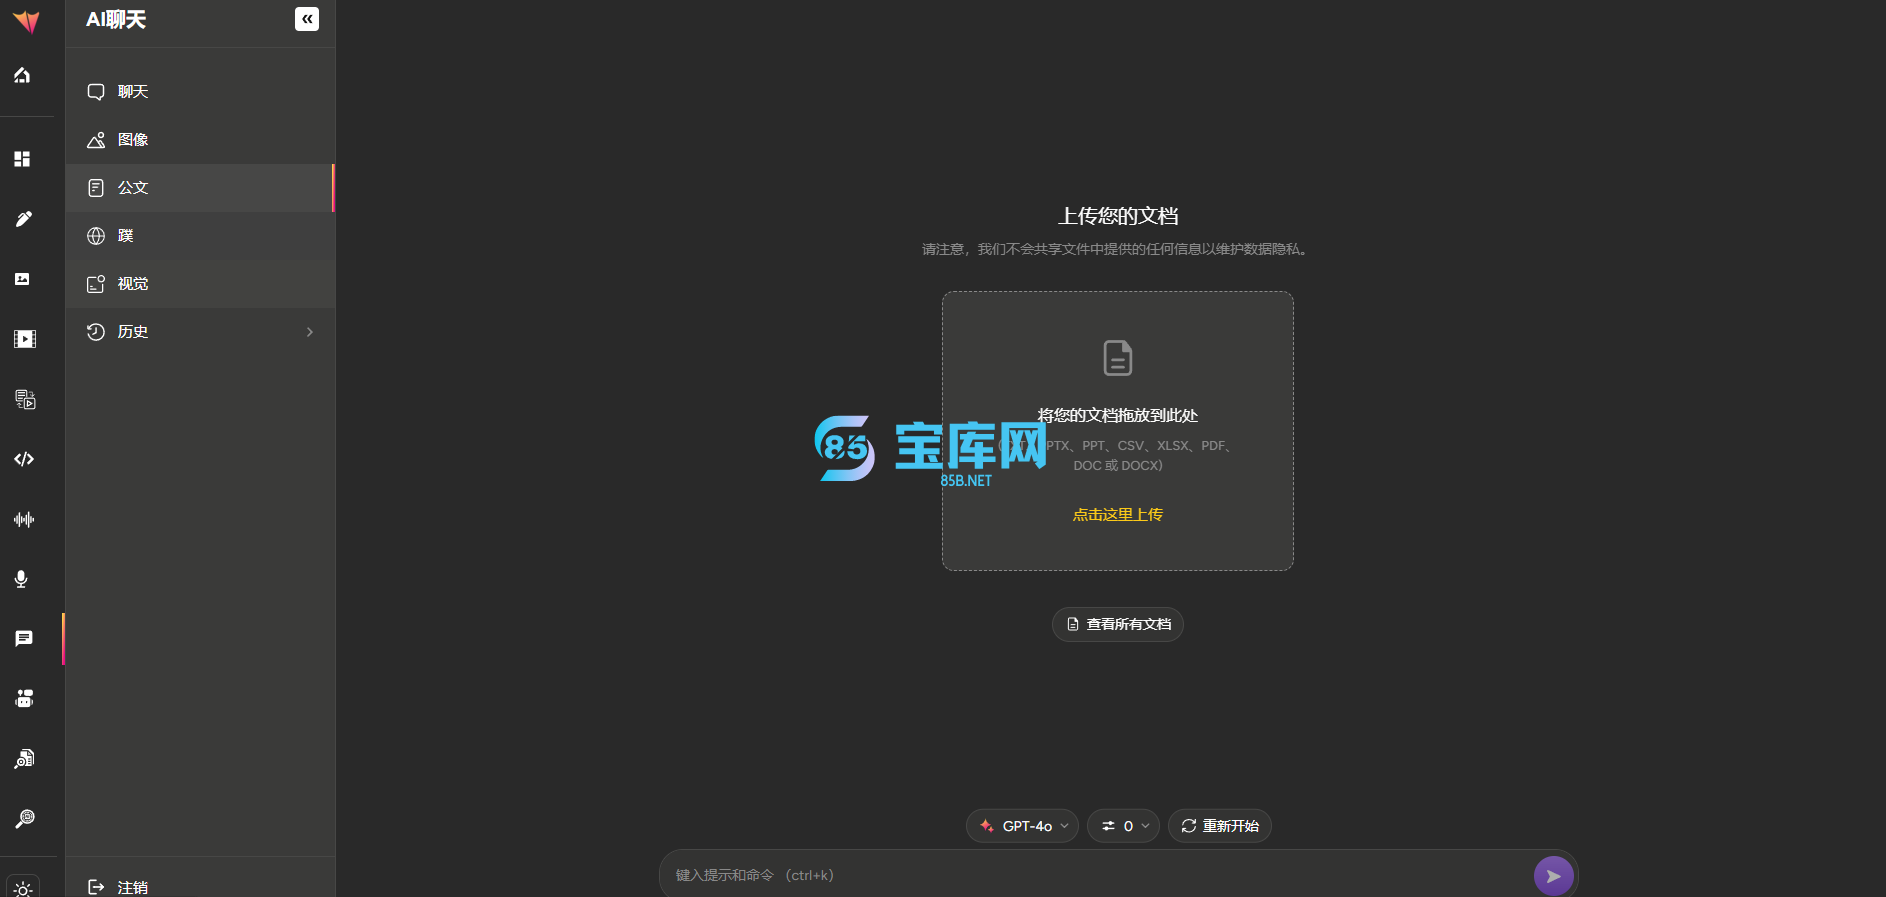The height and width of the screenshot is (897, 1886).
Task: Open the video film icon
Action: point(24,339)
